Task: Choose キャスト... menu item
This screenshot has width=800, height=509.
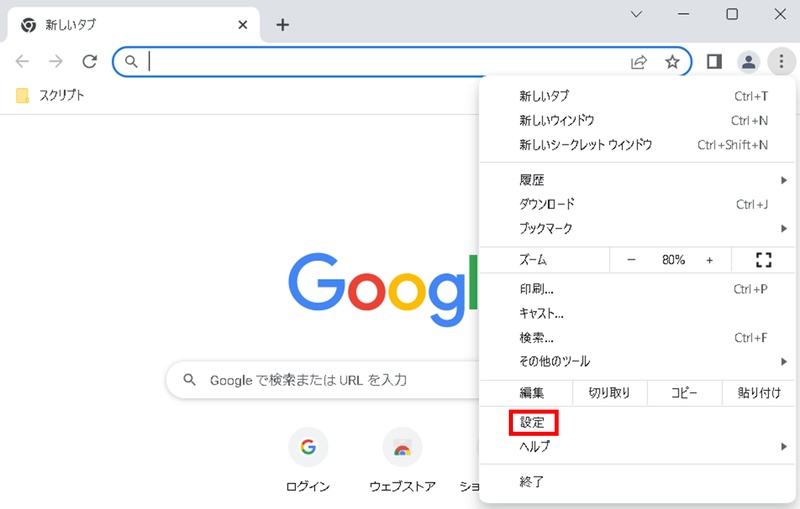Action: (x=637, y=313)
